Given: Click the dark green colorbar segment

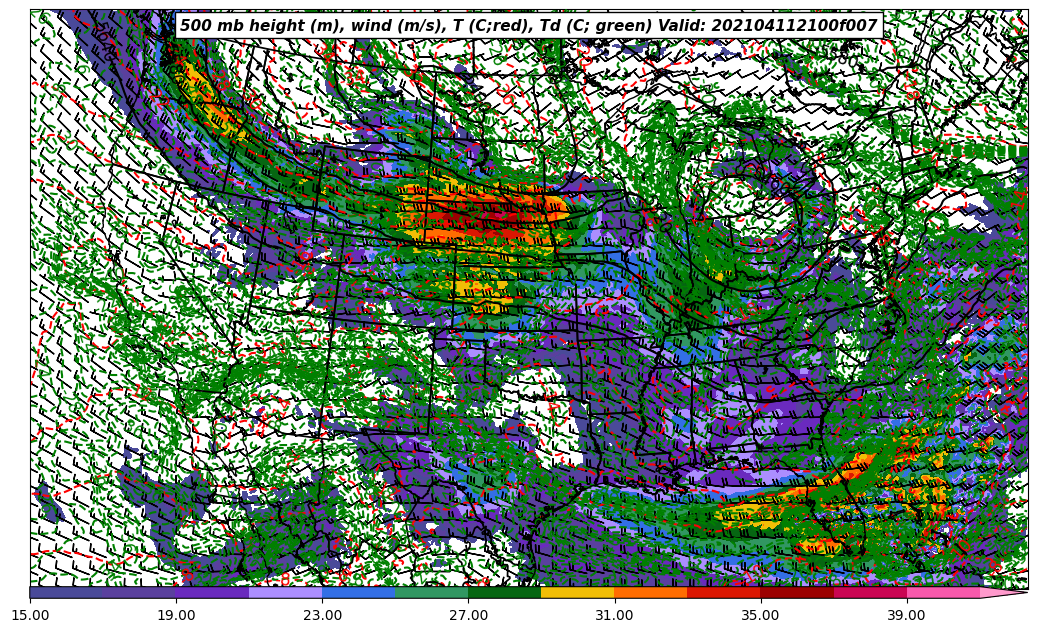Looking at the screenshot, I should [x=504, y=592].
